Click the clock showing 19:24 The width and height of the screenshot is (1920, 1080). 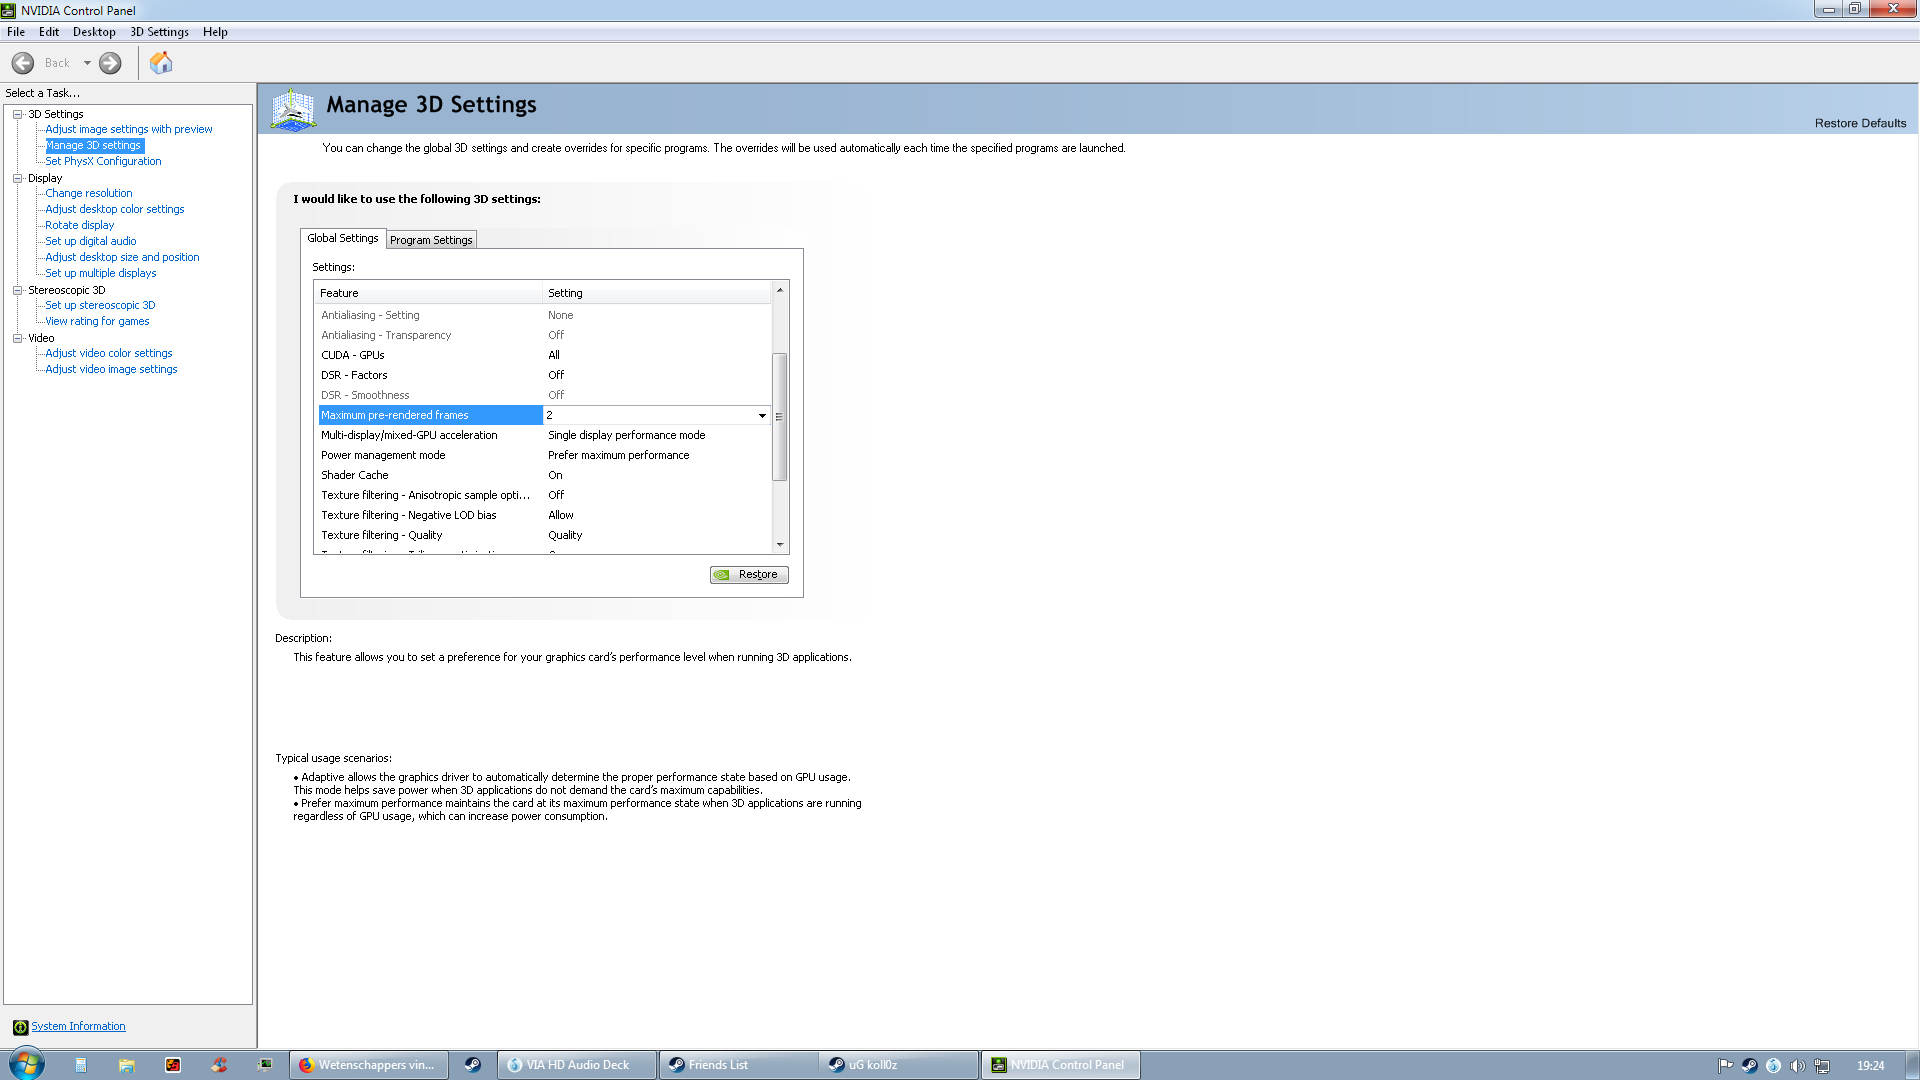point(1870,1066)
